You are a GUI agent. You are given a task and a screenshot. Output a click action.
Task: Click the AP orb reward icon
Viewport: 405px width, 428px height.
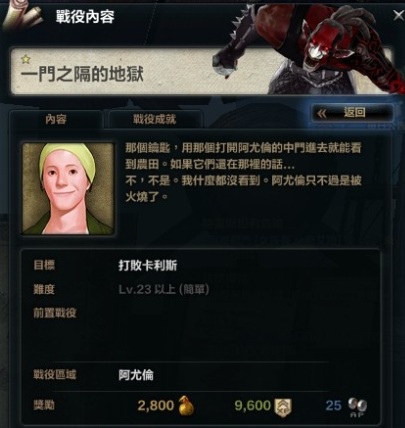(357, 406)
